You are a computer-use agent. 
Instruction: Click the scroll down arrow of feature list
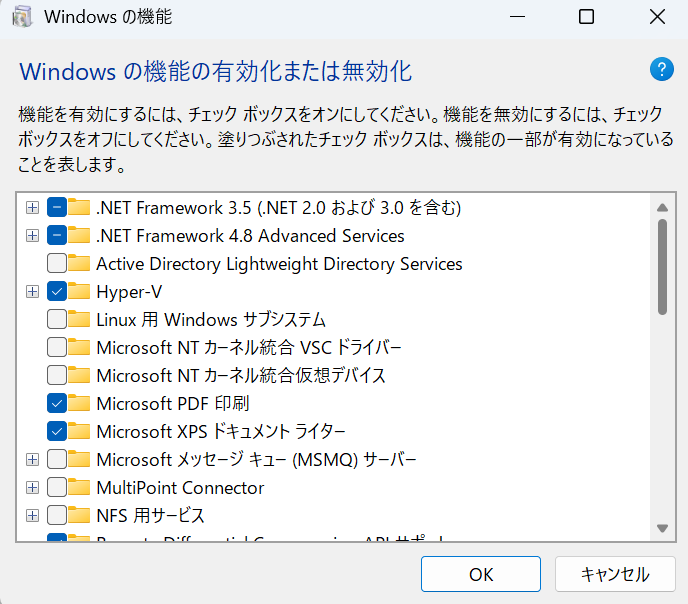661,527
